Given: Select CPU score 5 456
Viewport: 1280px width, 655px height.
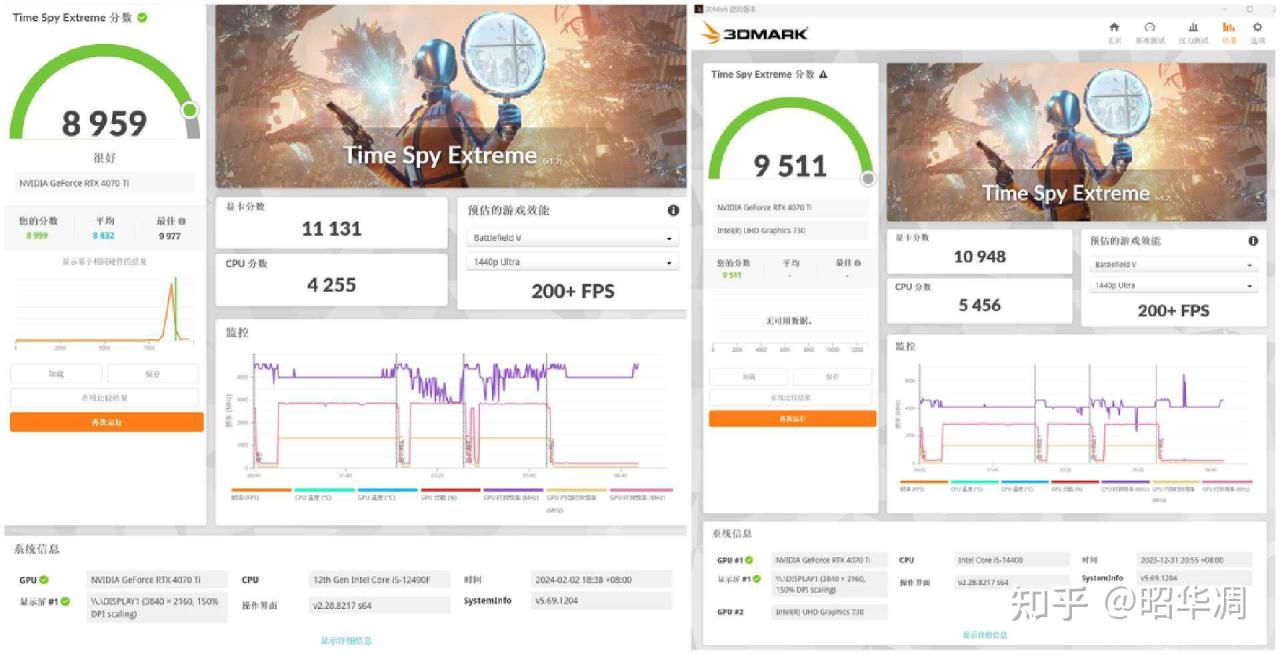Looking at the screenshot, I should click(x=980, y=305).
